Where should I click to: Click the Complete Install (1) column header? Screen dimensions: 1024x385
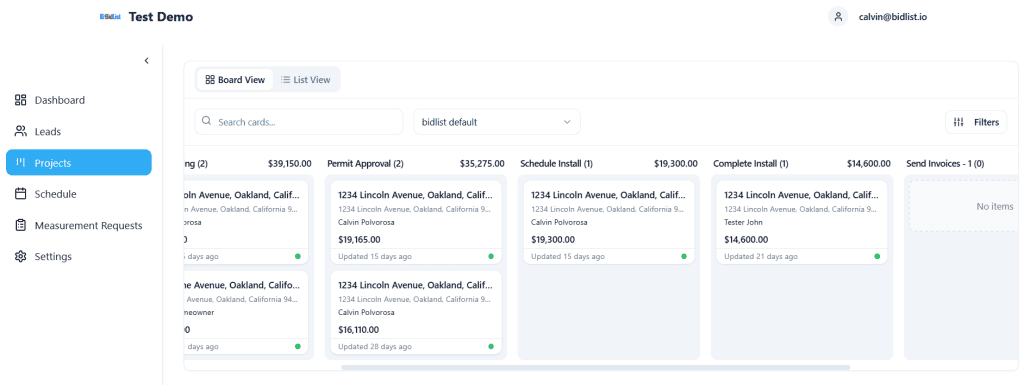point(751,163)
